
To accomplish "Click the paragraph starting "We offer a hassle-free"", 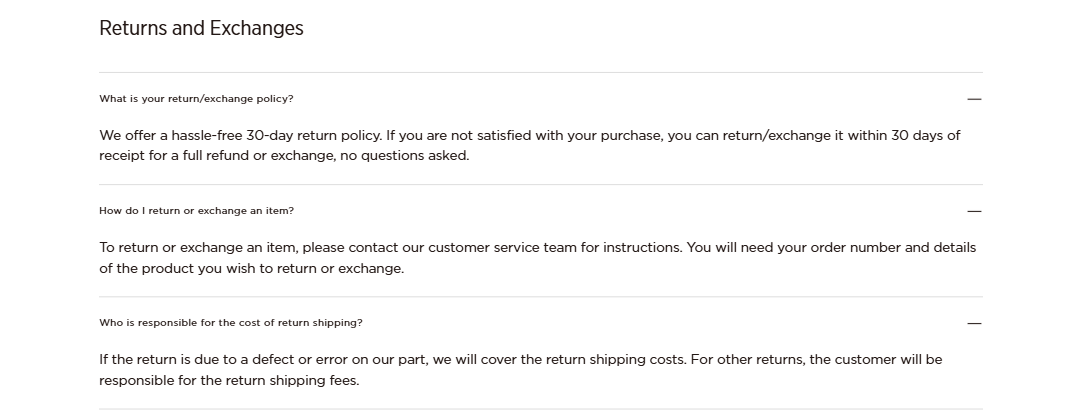I will (529, 145).
